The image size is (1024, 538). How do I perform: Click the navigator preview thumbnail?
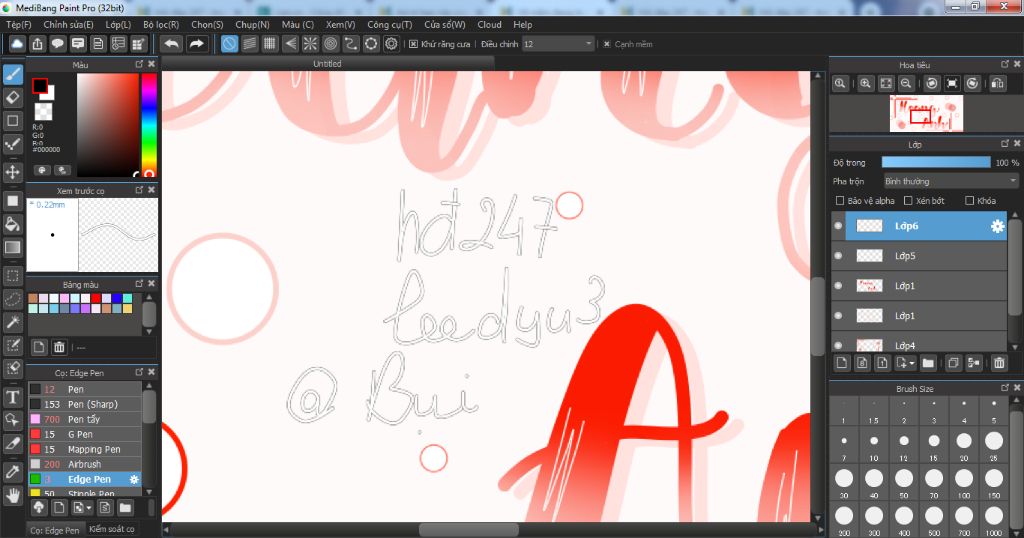926,114
